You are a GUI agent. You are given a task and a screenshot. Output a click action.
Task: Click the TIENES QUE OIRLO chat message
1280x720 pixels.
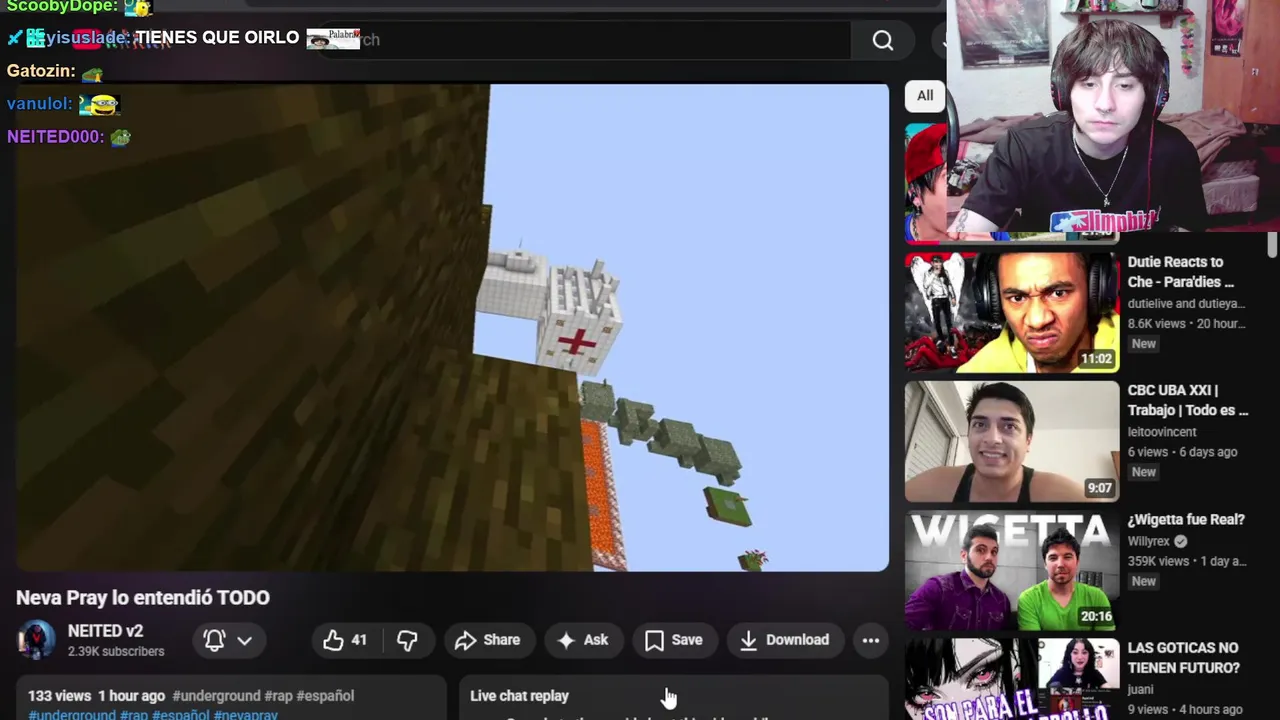point(183,38)
